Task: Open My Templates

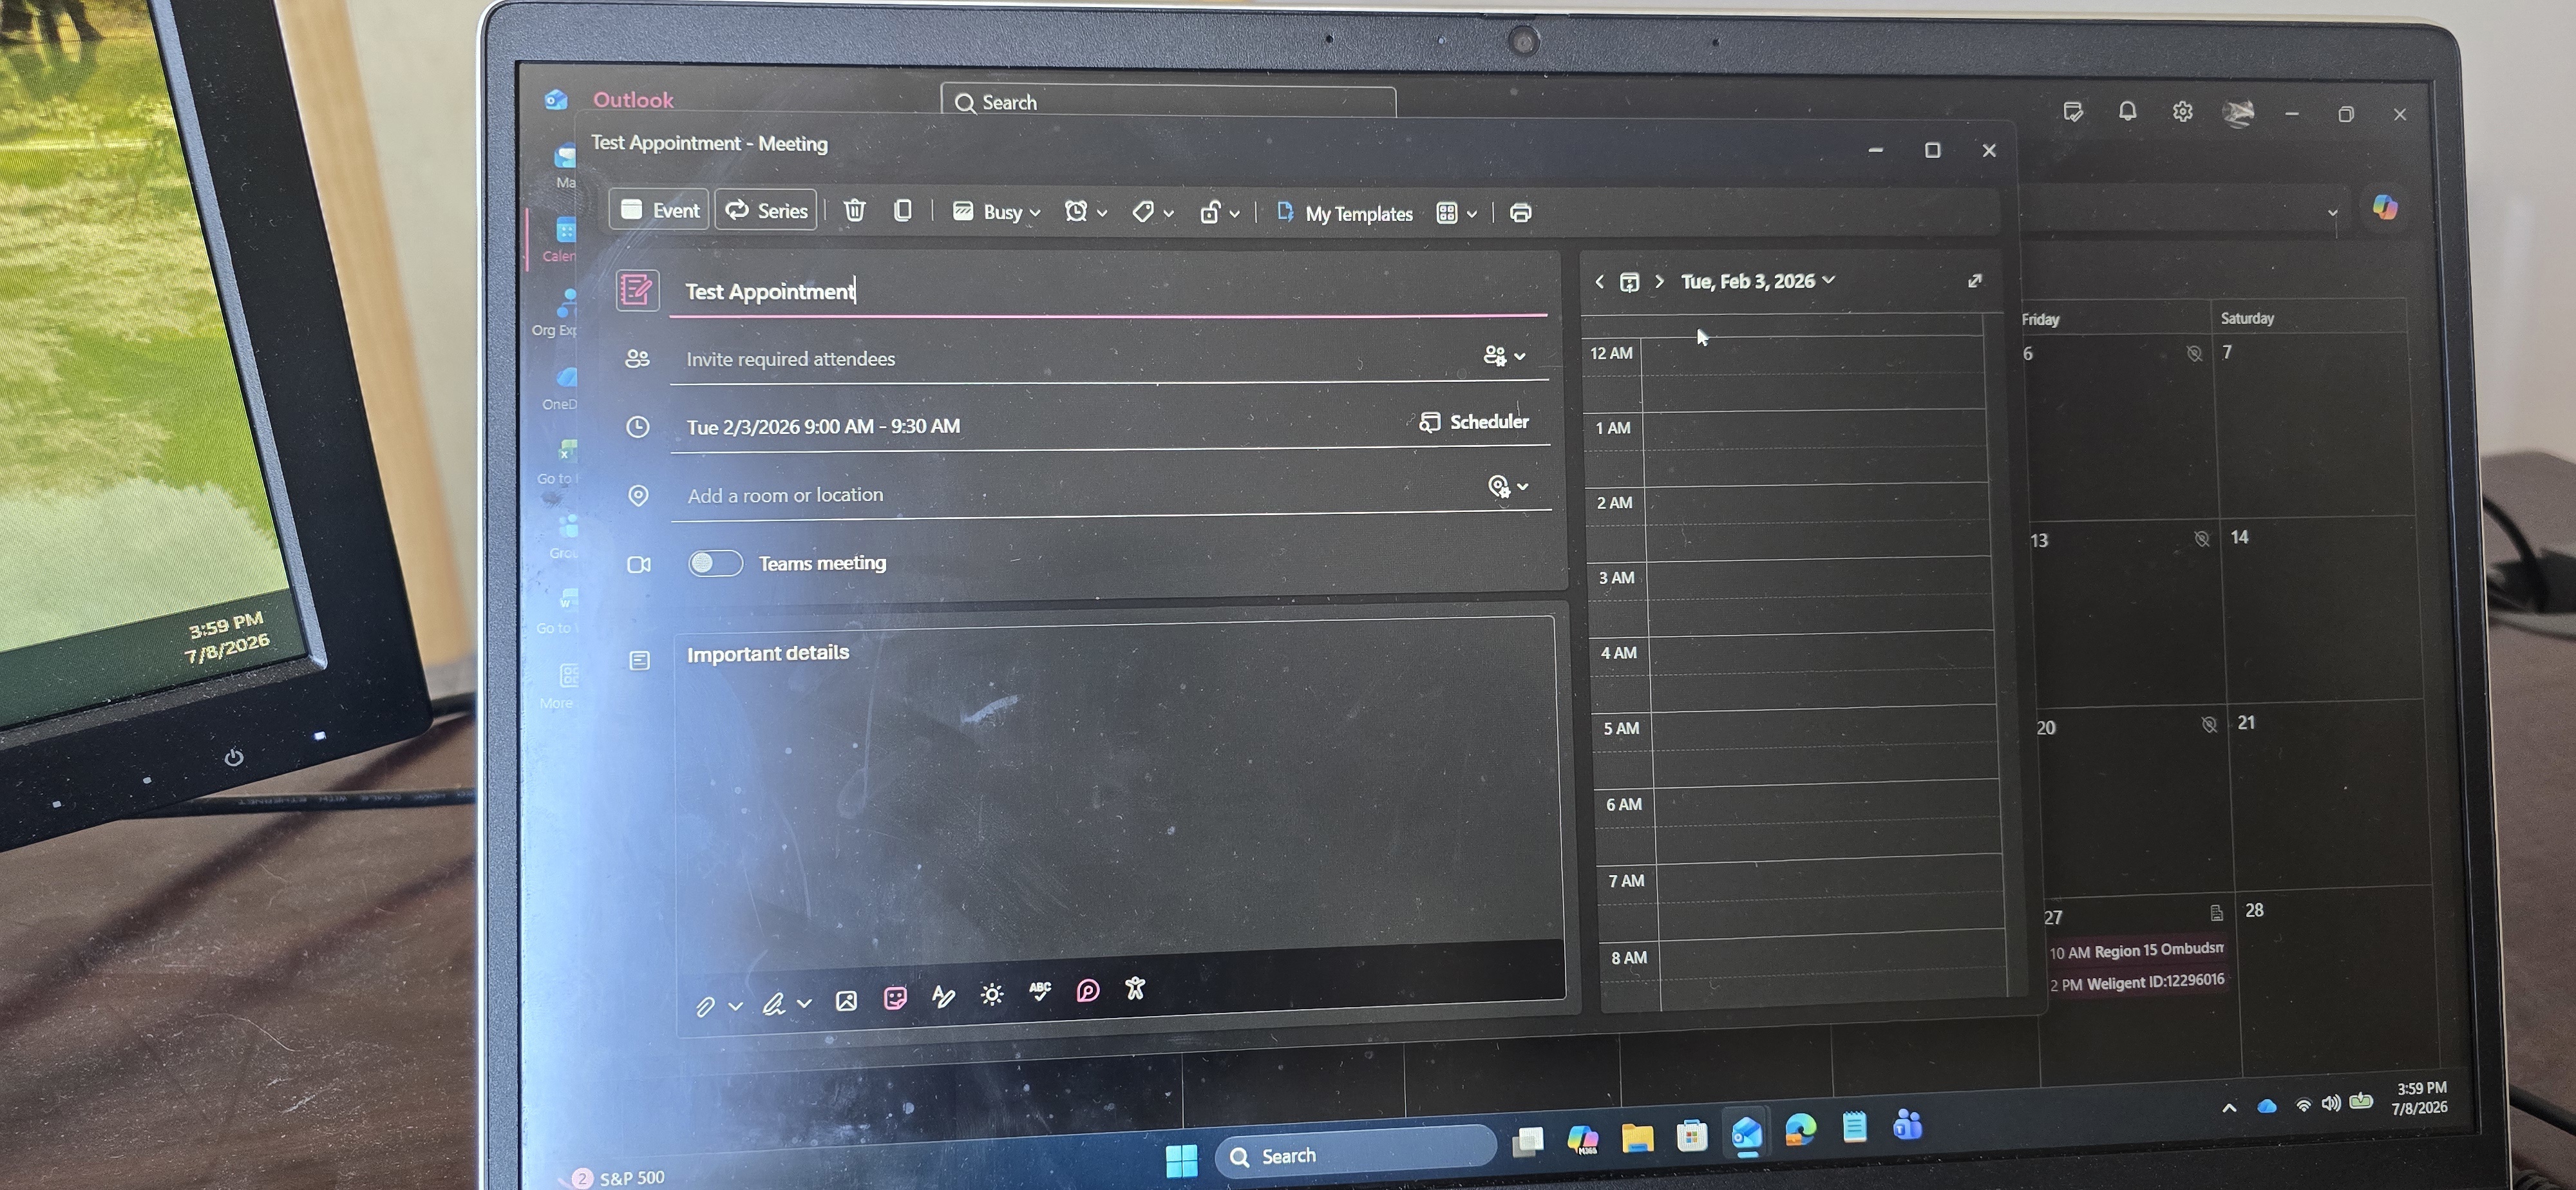Action: coord(1345,213)
